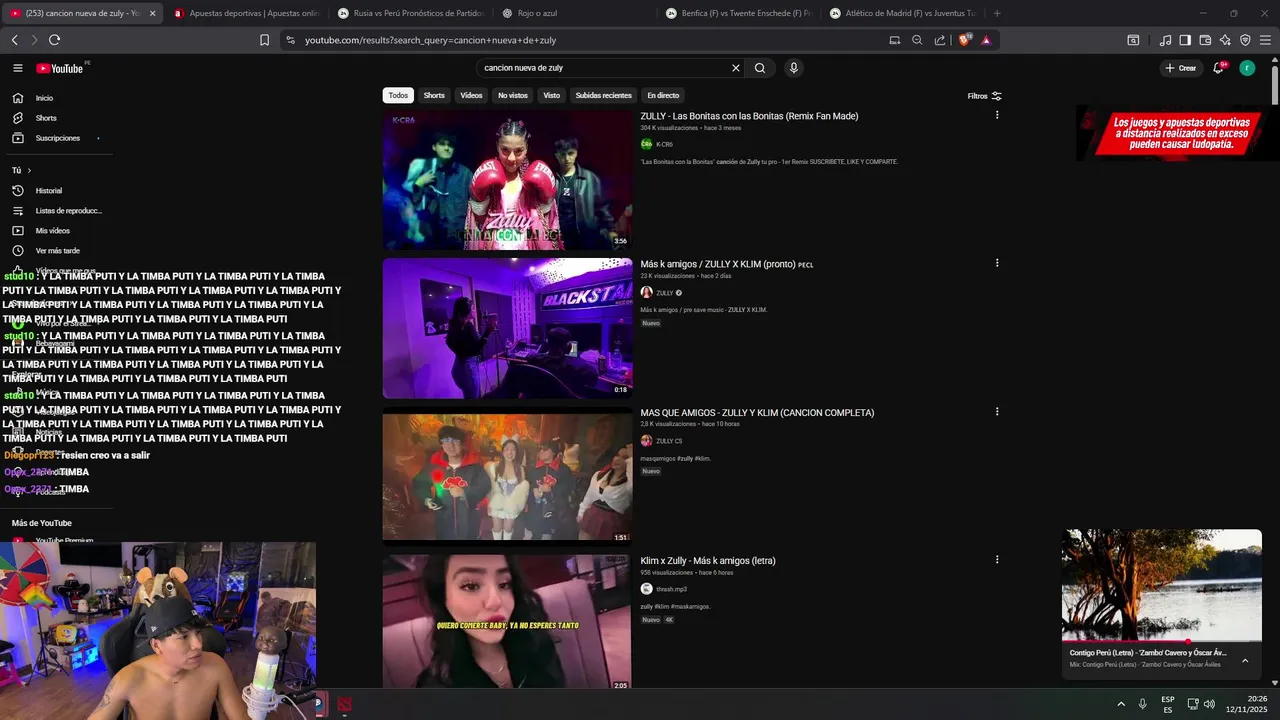
Task: Open site settings icon beside URL
Action: [x=290, y=40]
